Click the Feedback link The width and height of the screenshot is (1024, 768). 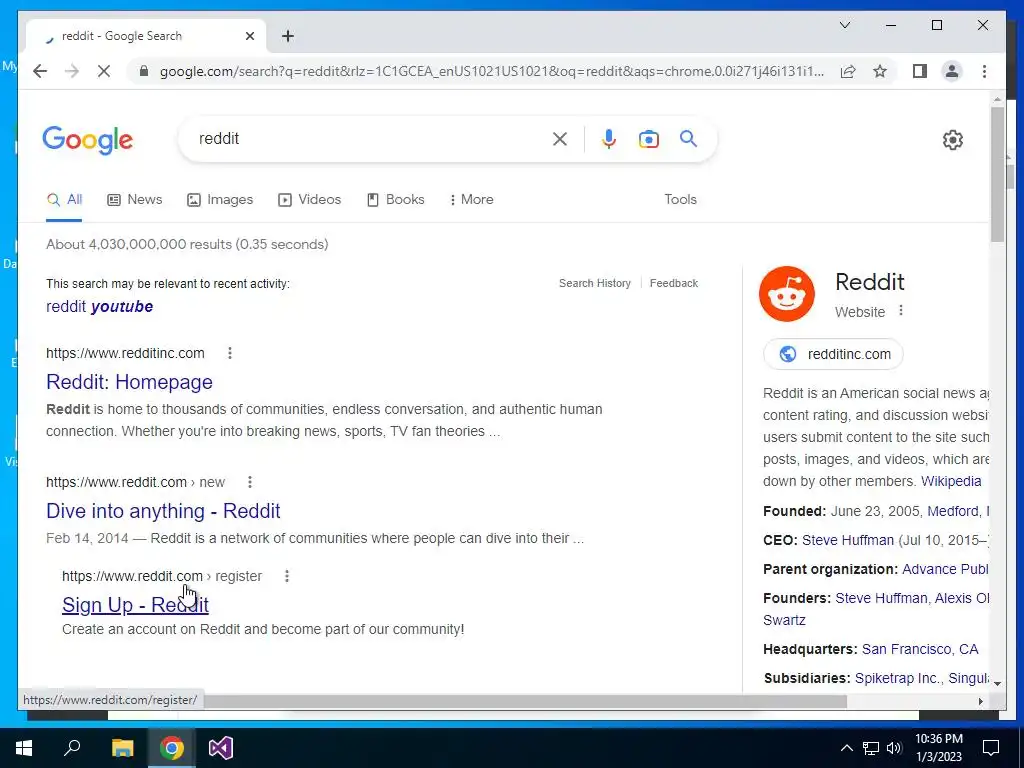(673, 283)
